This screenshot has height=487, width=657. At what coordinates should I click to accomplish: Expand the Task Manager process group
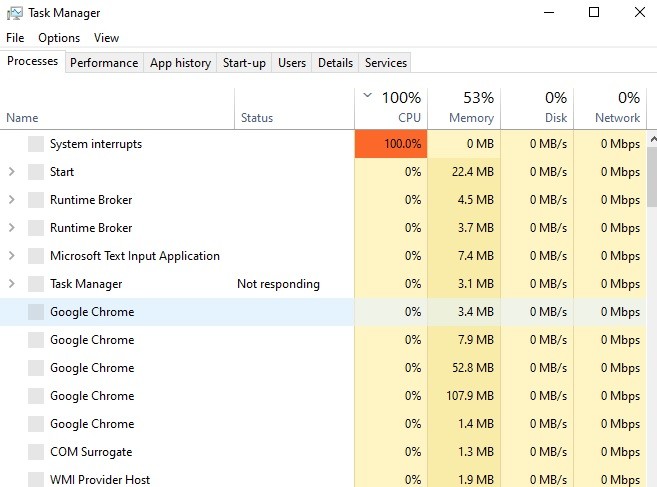[11, 284]
